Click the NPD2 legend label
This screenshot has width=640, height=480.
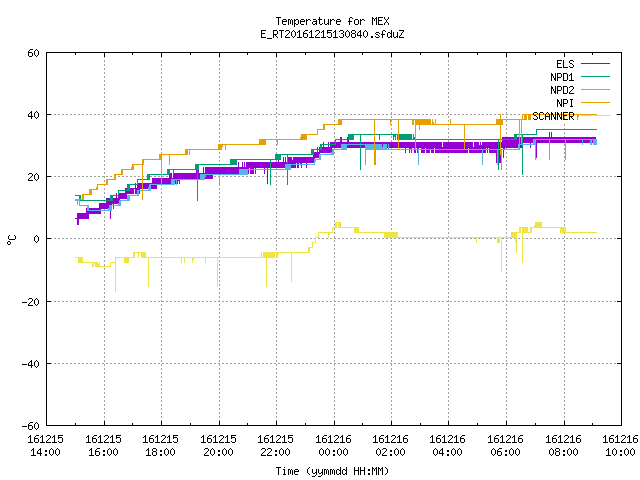click(562, 90)
